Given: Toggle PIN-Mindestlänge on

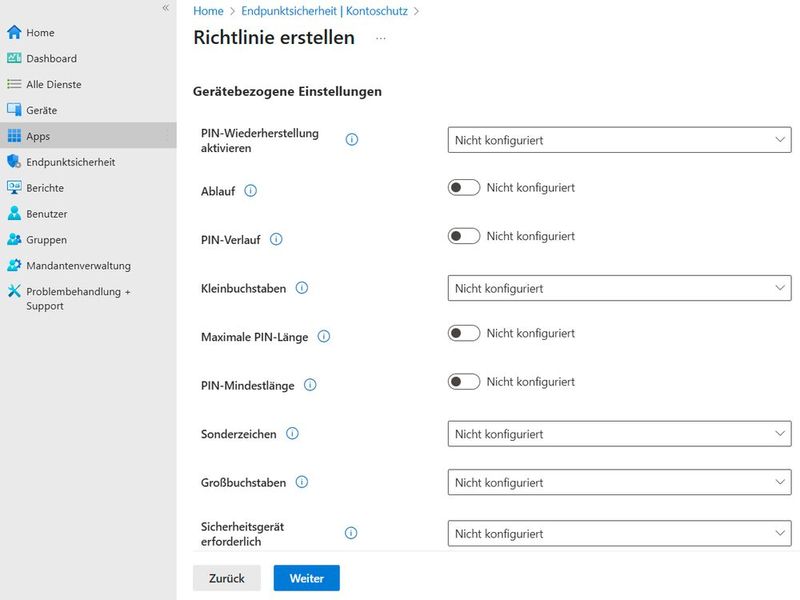Looking at the screenshot, I should pyautogui.click(x=463, y=381).
